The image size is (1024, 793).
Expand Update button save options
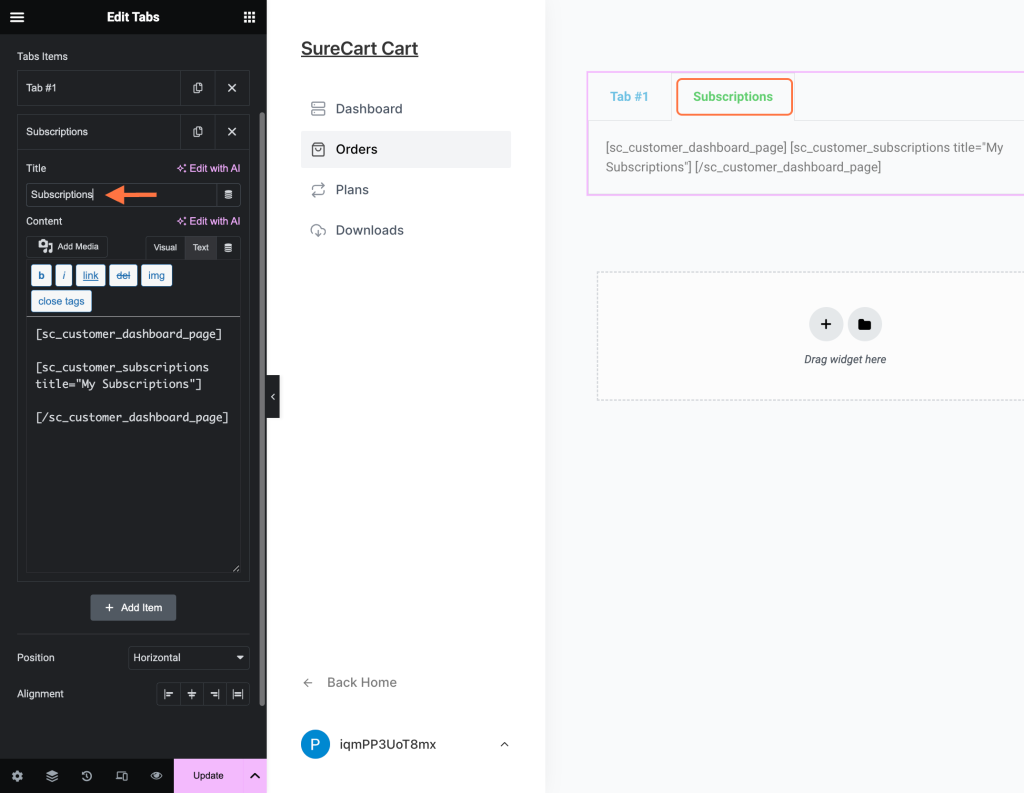coord(255,776)
